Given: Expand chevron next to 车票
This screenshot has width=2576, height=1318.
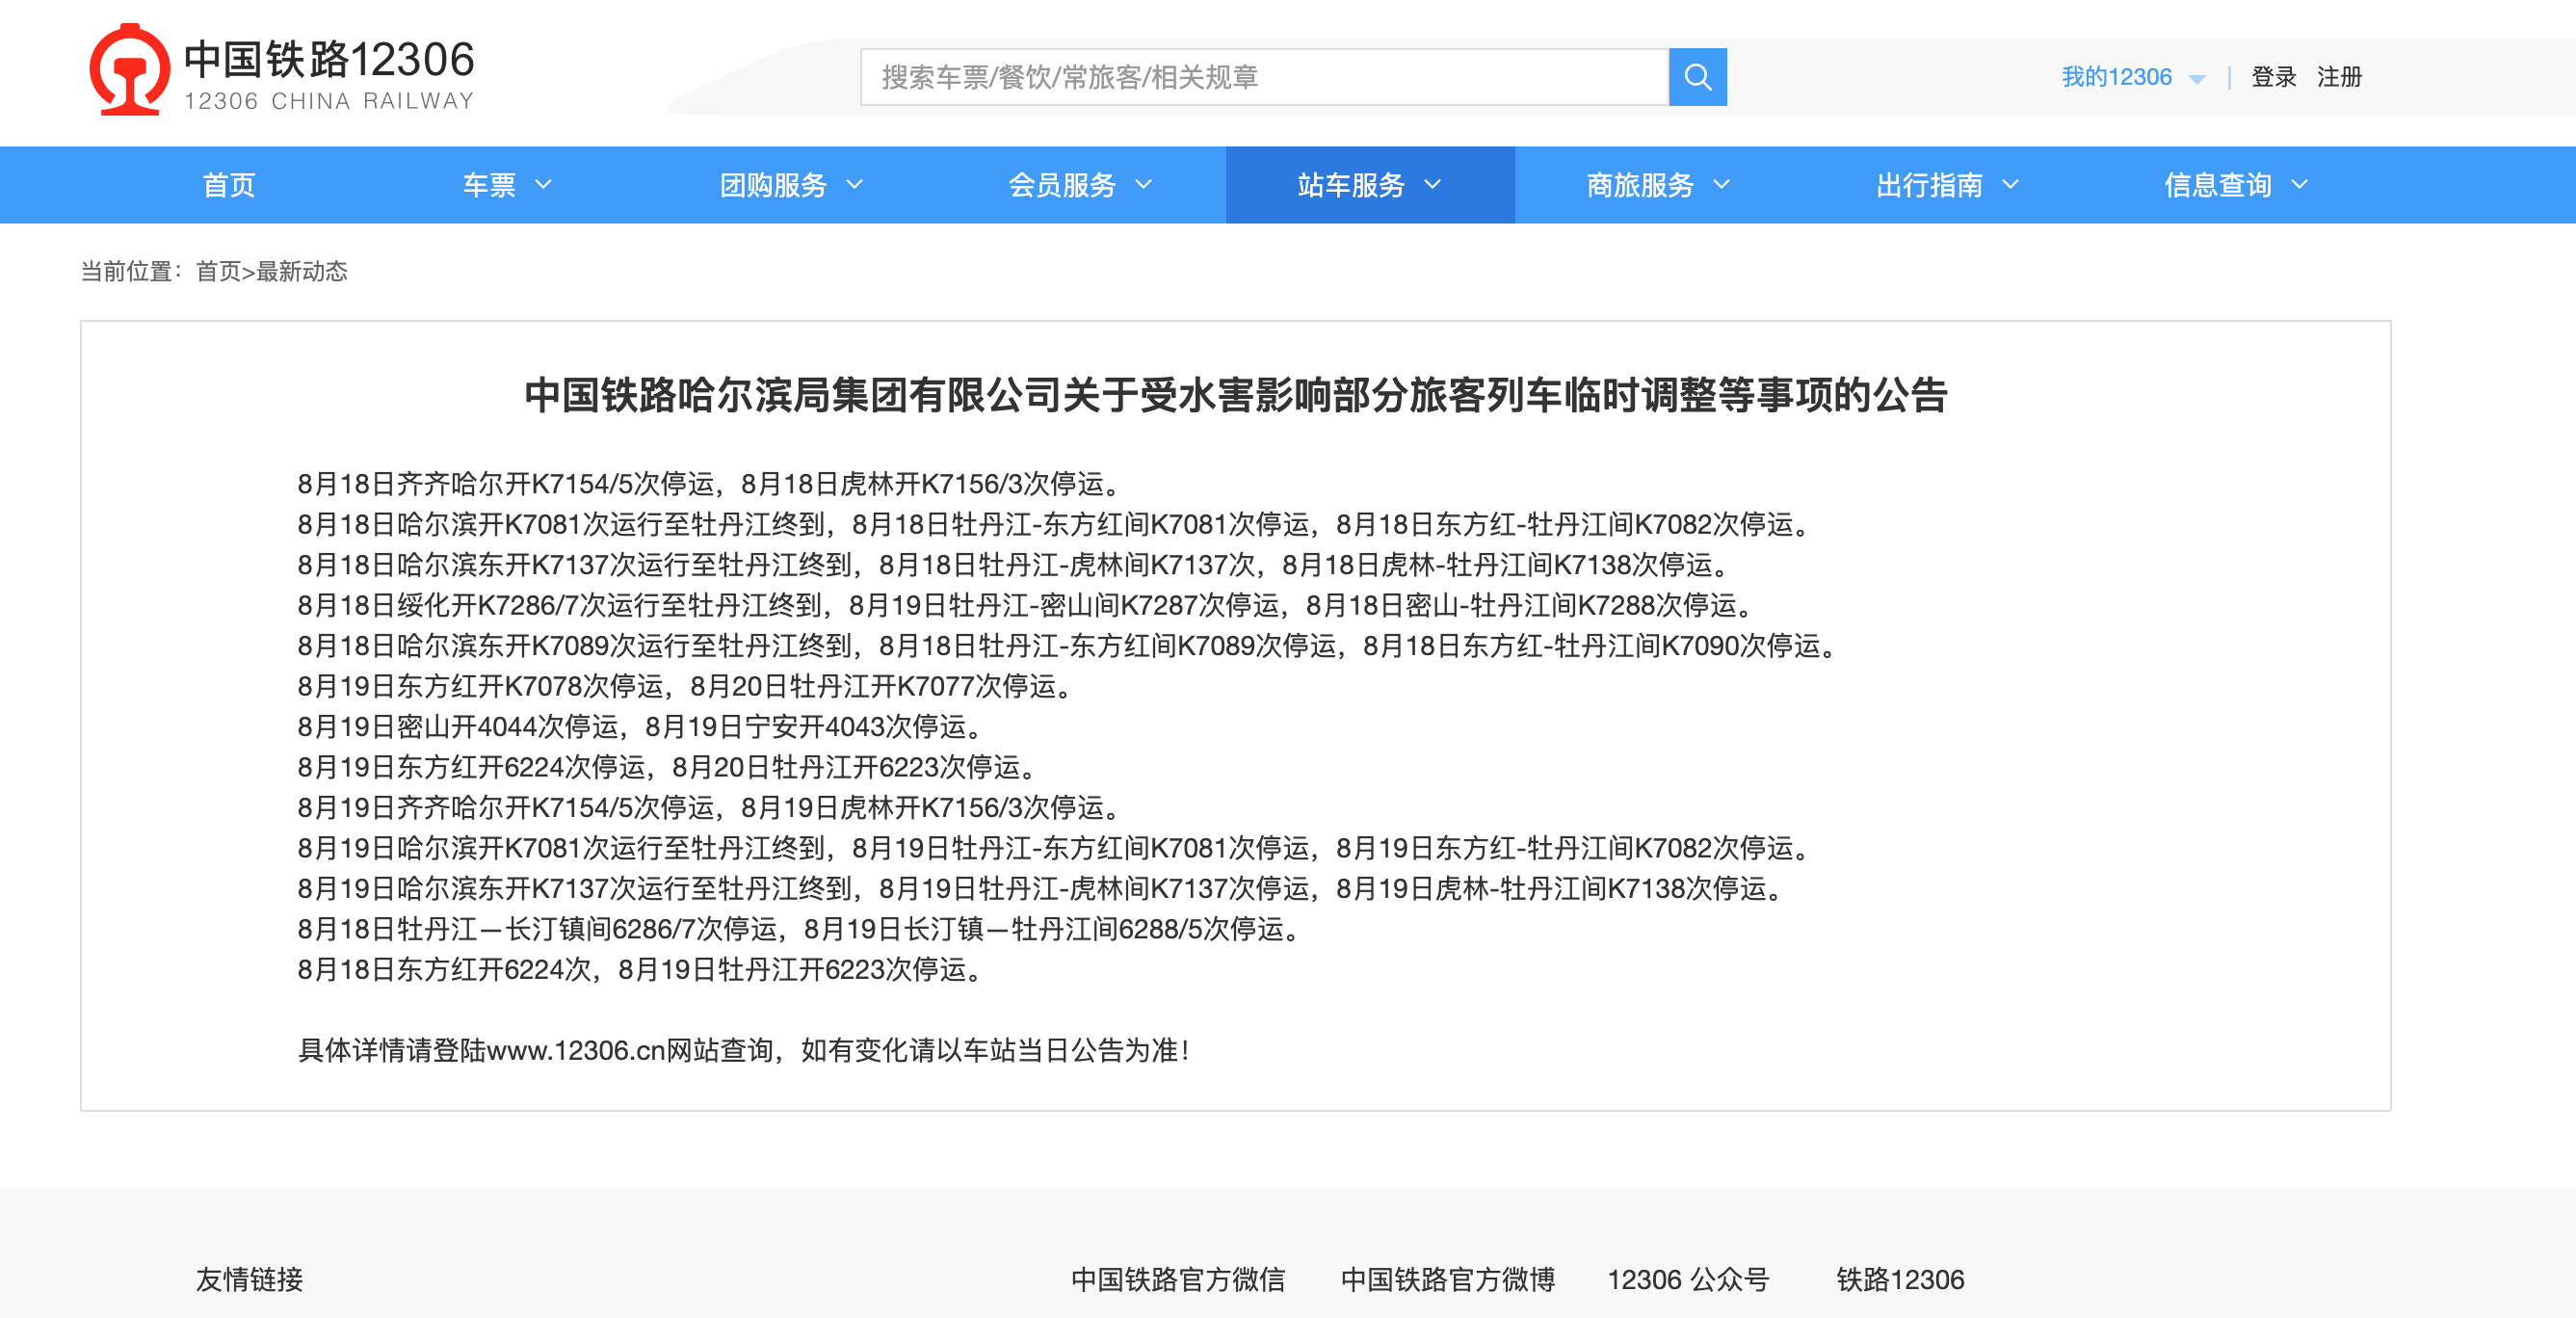Looking at the screenshot, I should (x=543, y=185).
